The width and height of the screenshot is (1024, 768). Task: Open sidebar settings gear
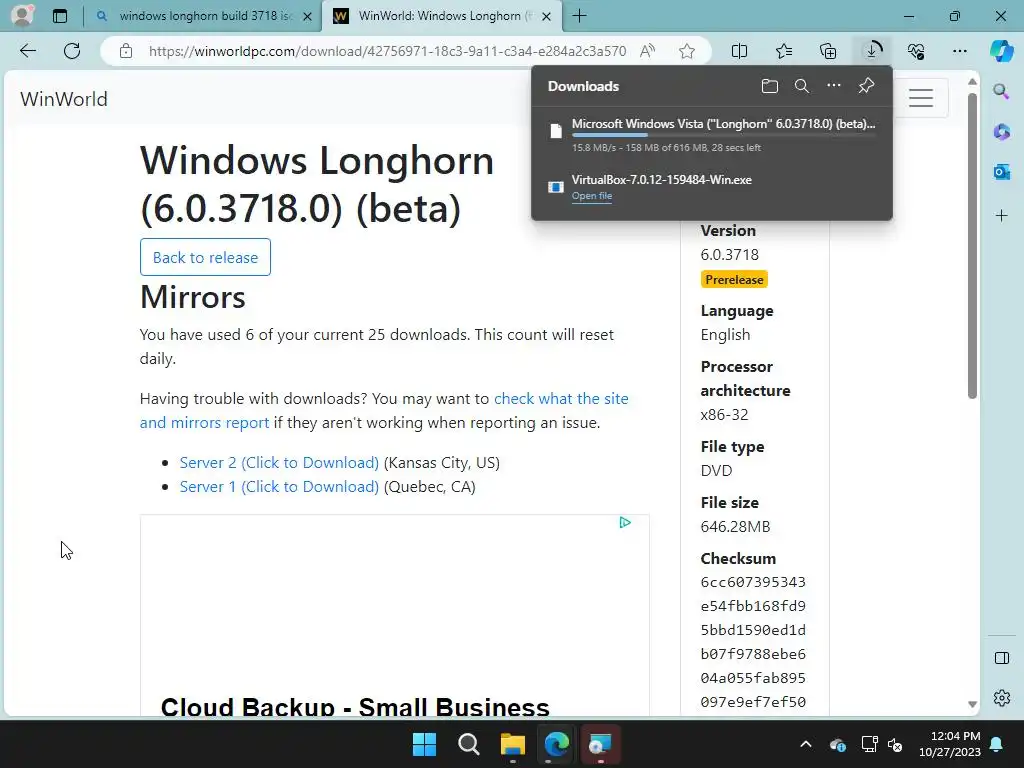(1001, 698)
